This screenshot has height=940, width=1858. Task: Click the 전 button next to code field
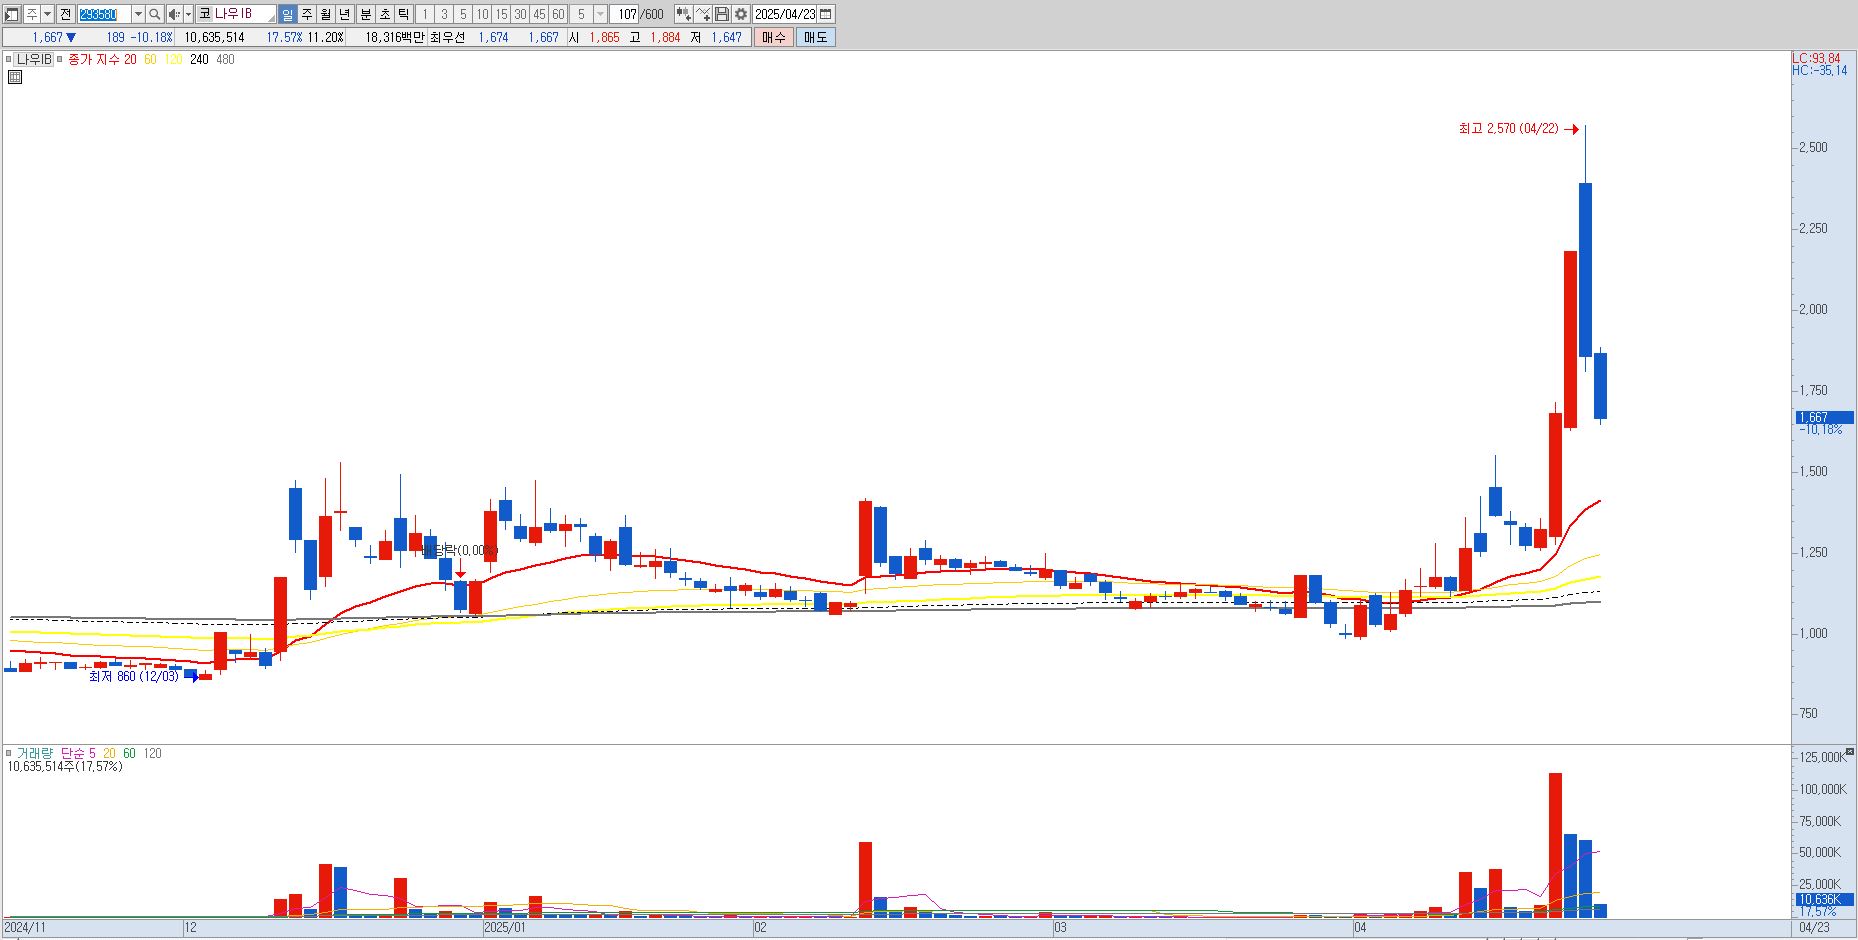point(65,14)
